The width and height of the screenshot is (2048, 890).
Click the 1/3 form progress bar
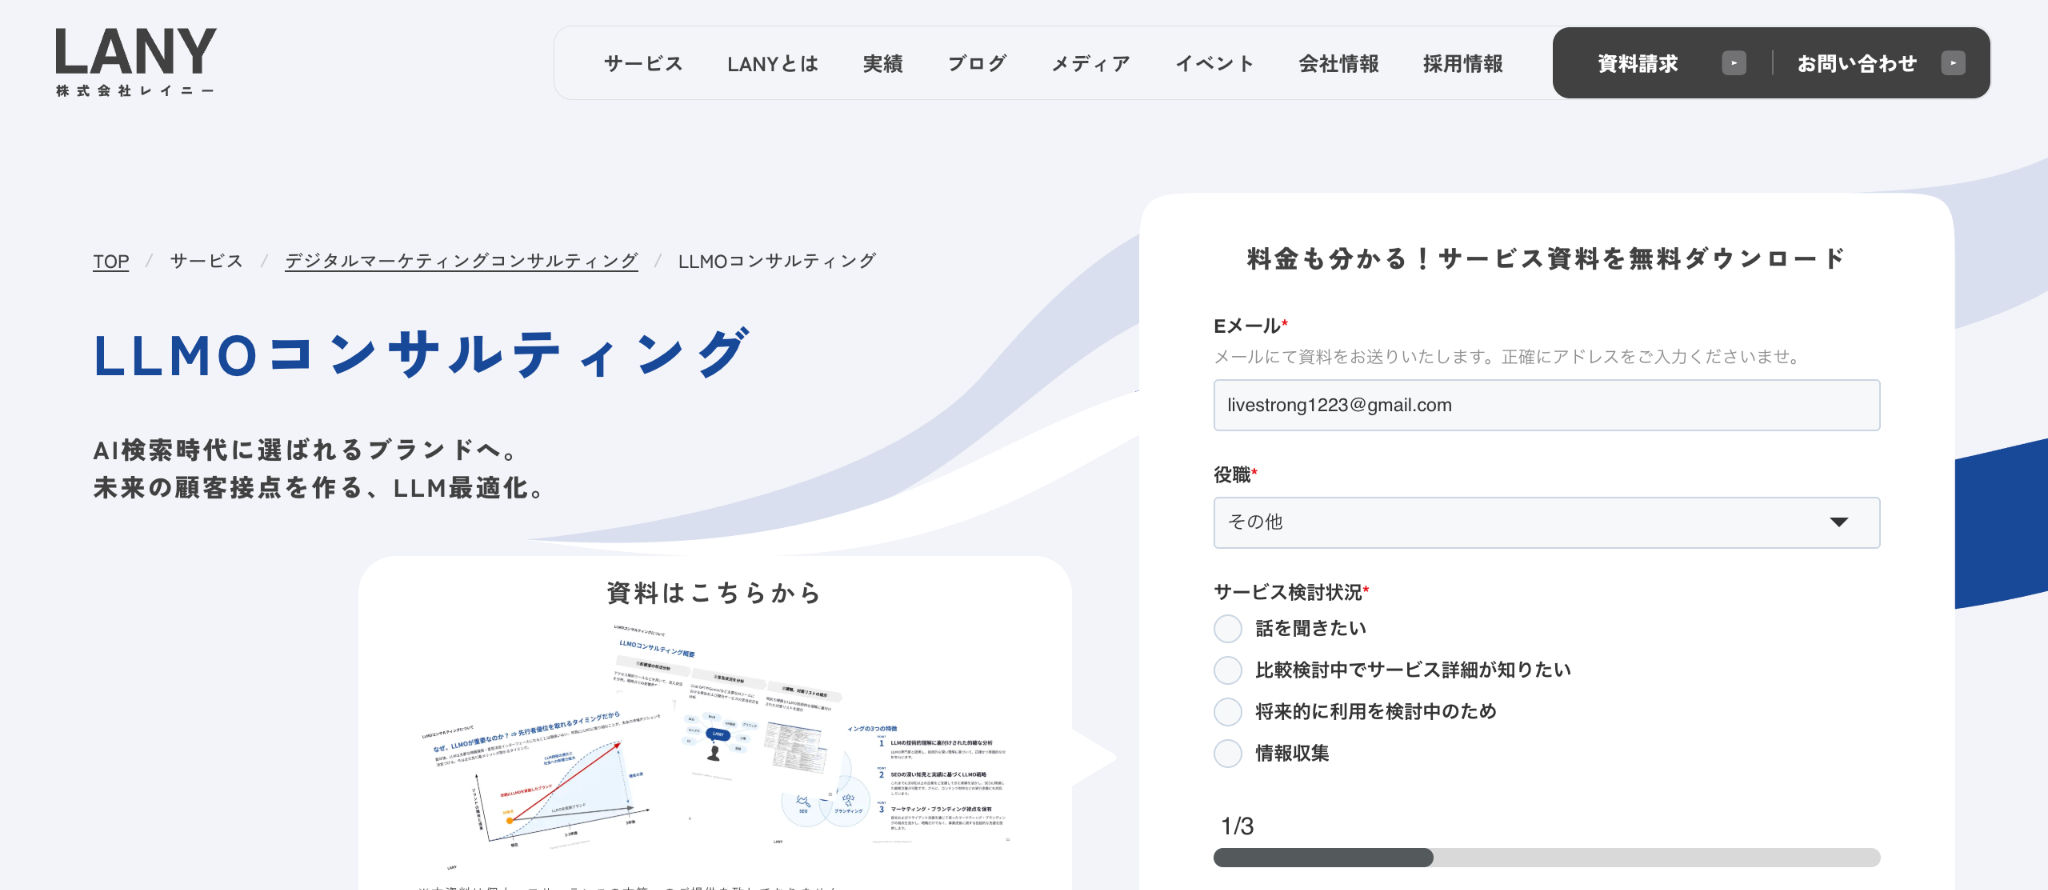tap(1545, 857)
